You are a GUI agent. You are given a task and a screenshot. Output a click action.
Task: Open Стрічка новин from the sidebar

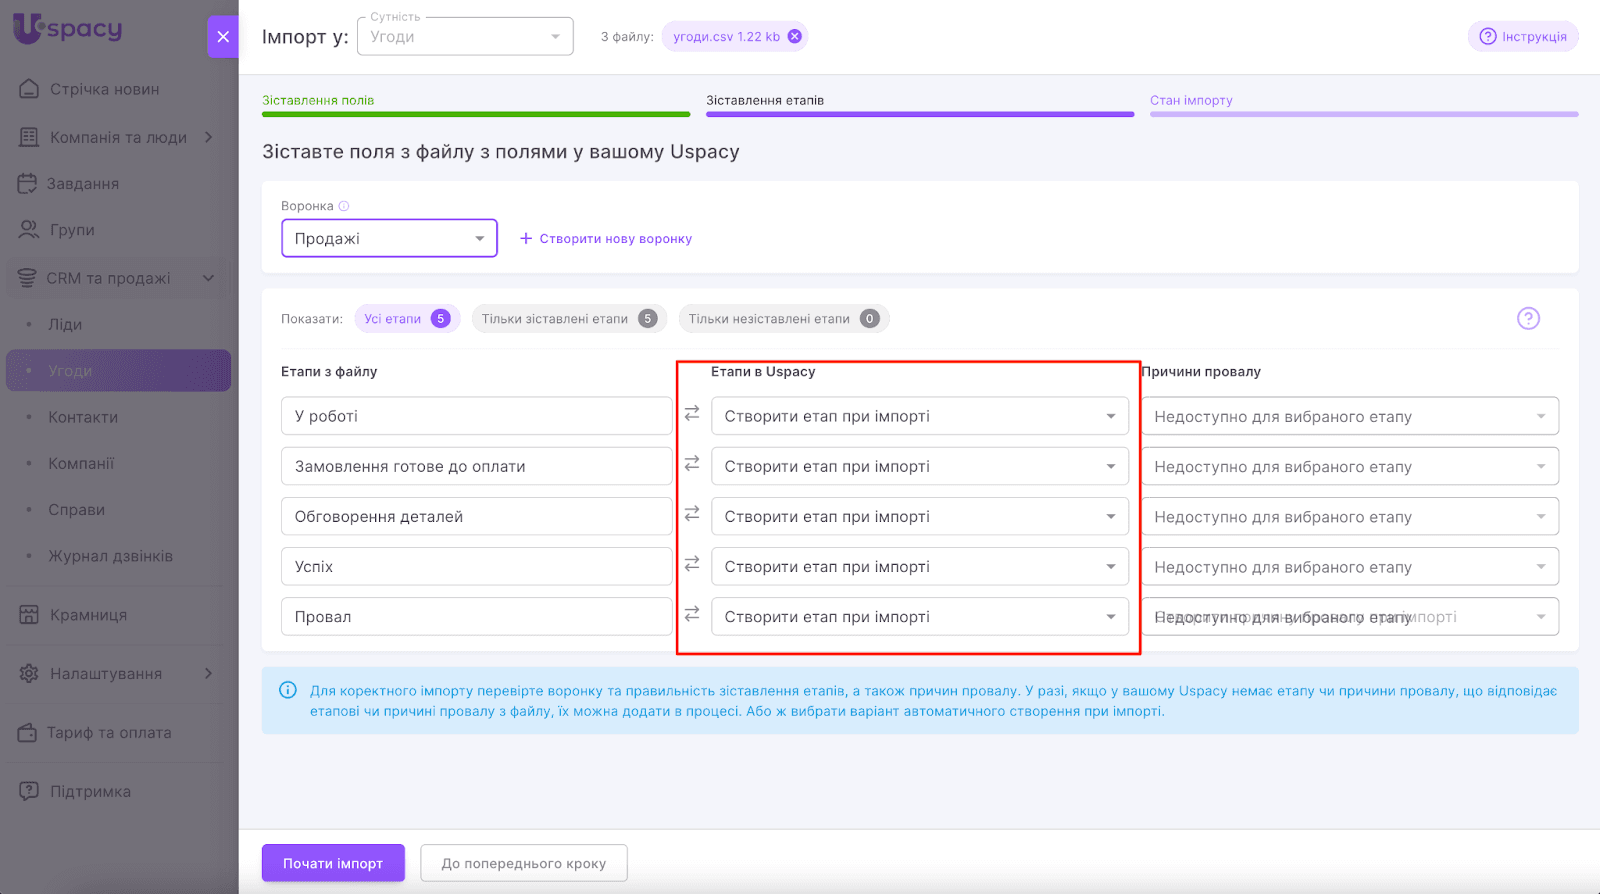104,89
